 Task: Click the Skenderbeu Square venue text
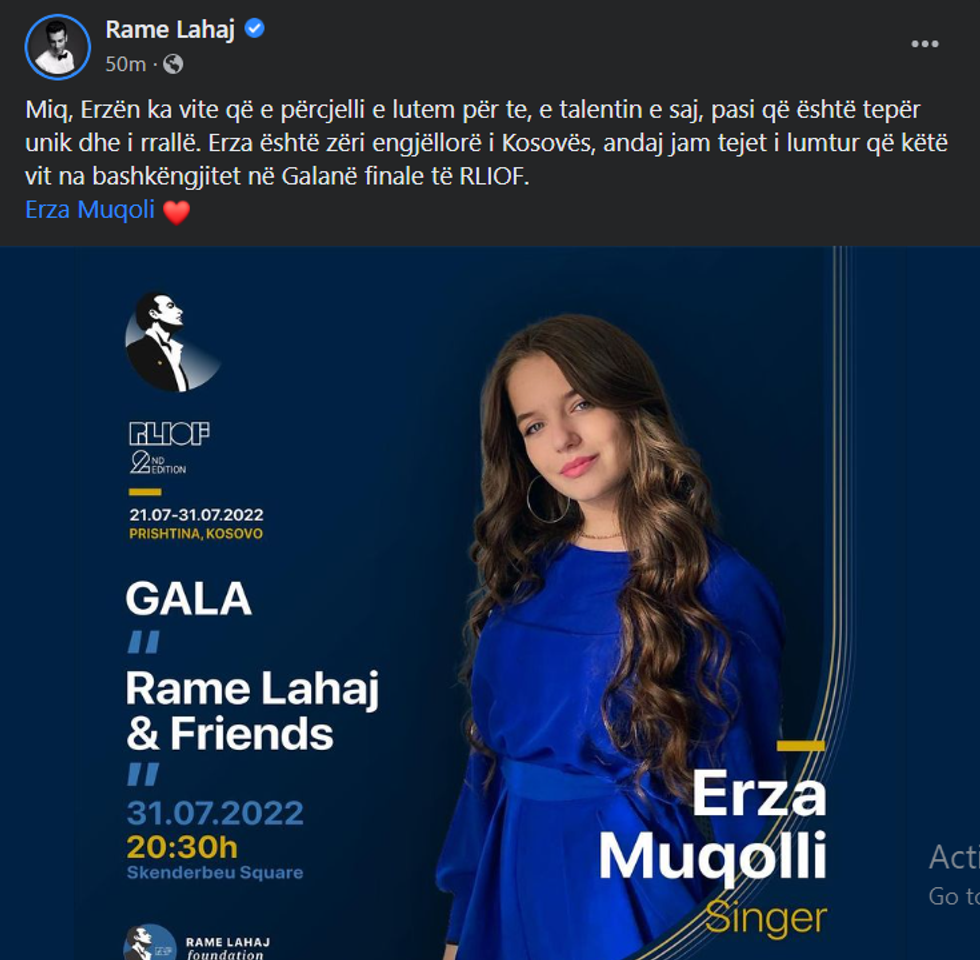click(x=214, y=872)
